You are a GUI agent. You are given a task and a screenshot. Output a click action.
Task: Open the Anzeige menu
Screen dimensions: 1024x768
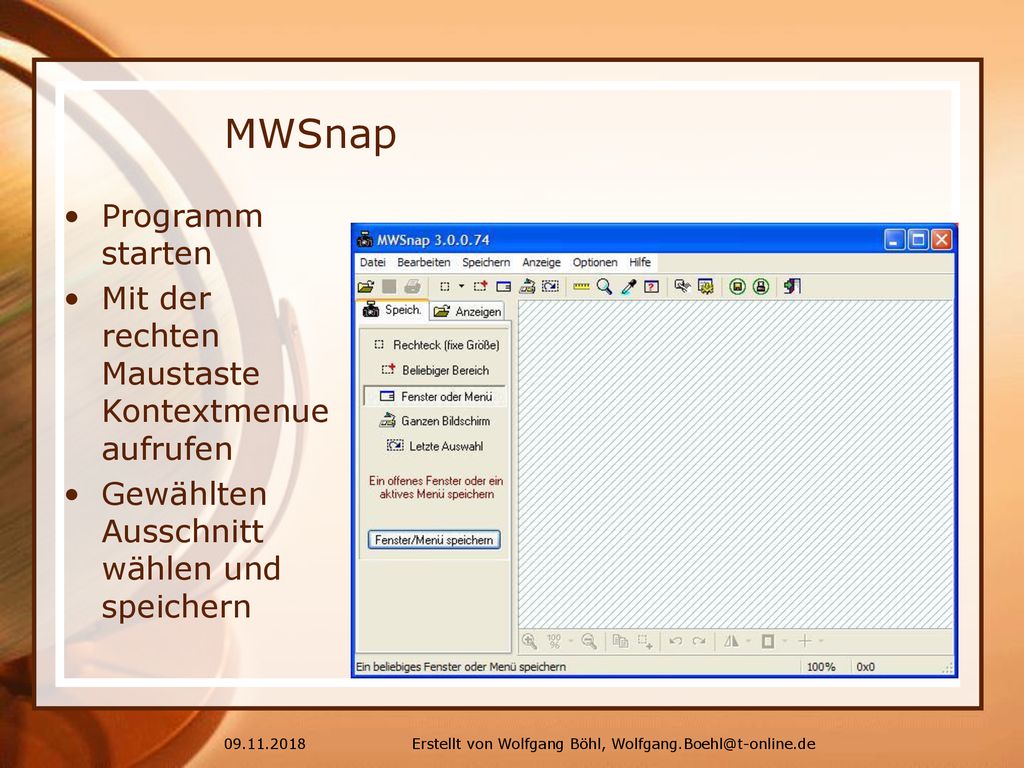point(541,263)
